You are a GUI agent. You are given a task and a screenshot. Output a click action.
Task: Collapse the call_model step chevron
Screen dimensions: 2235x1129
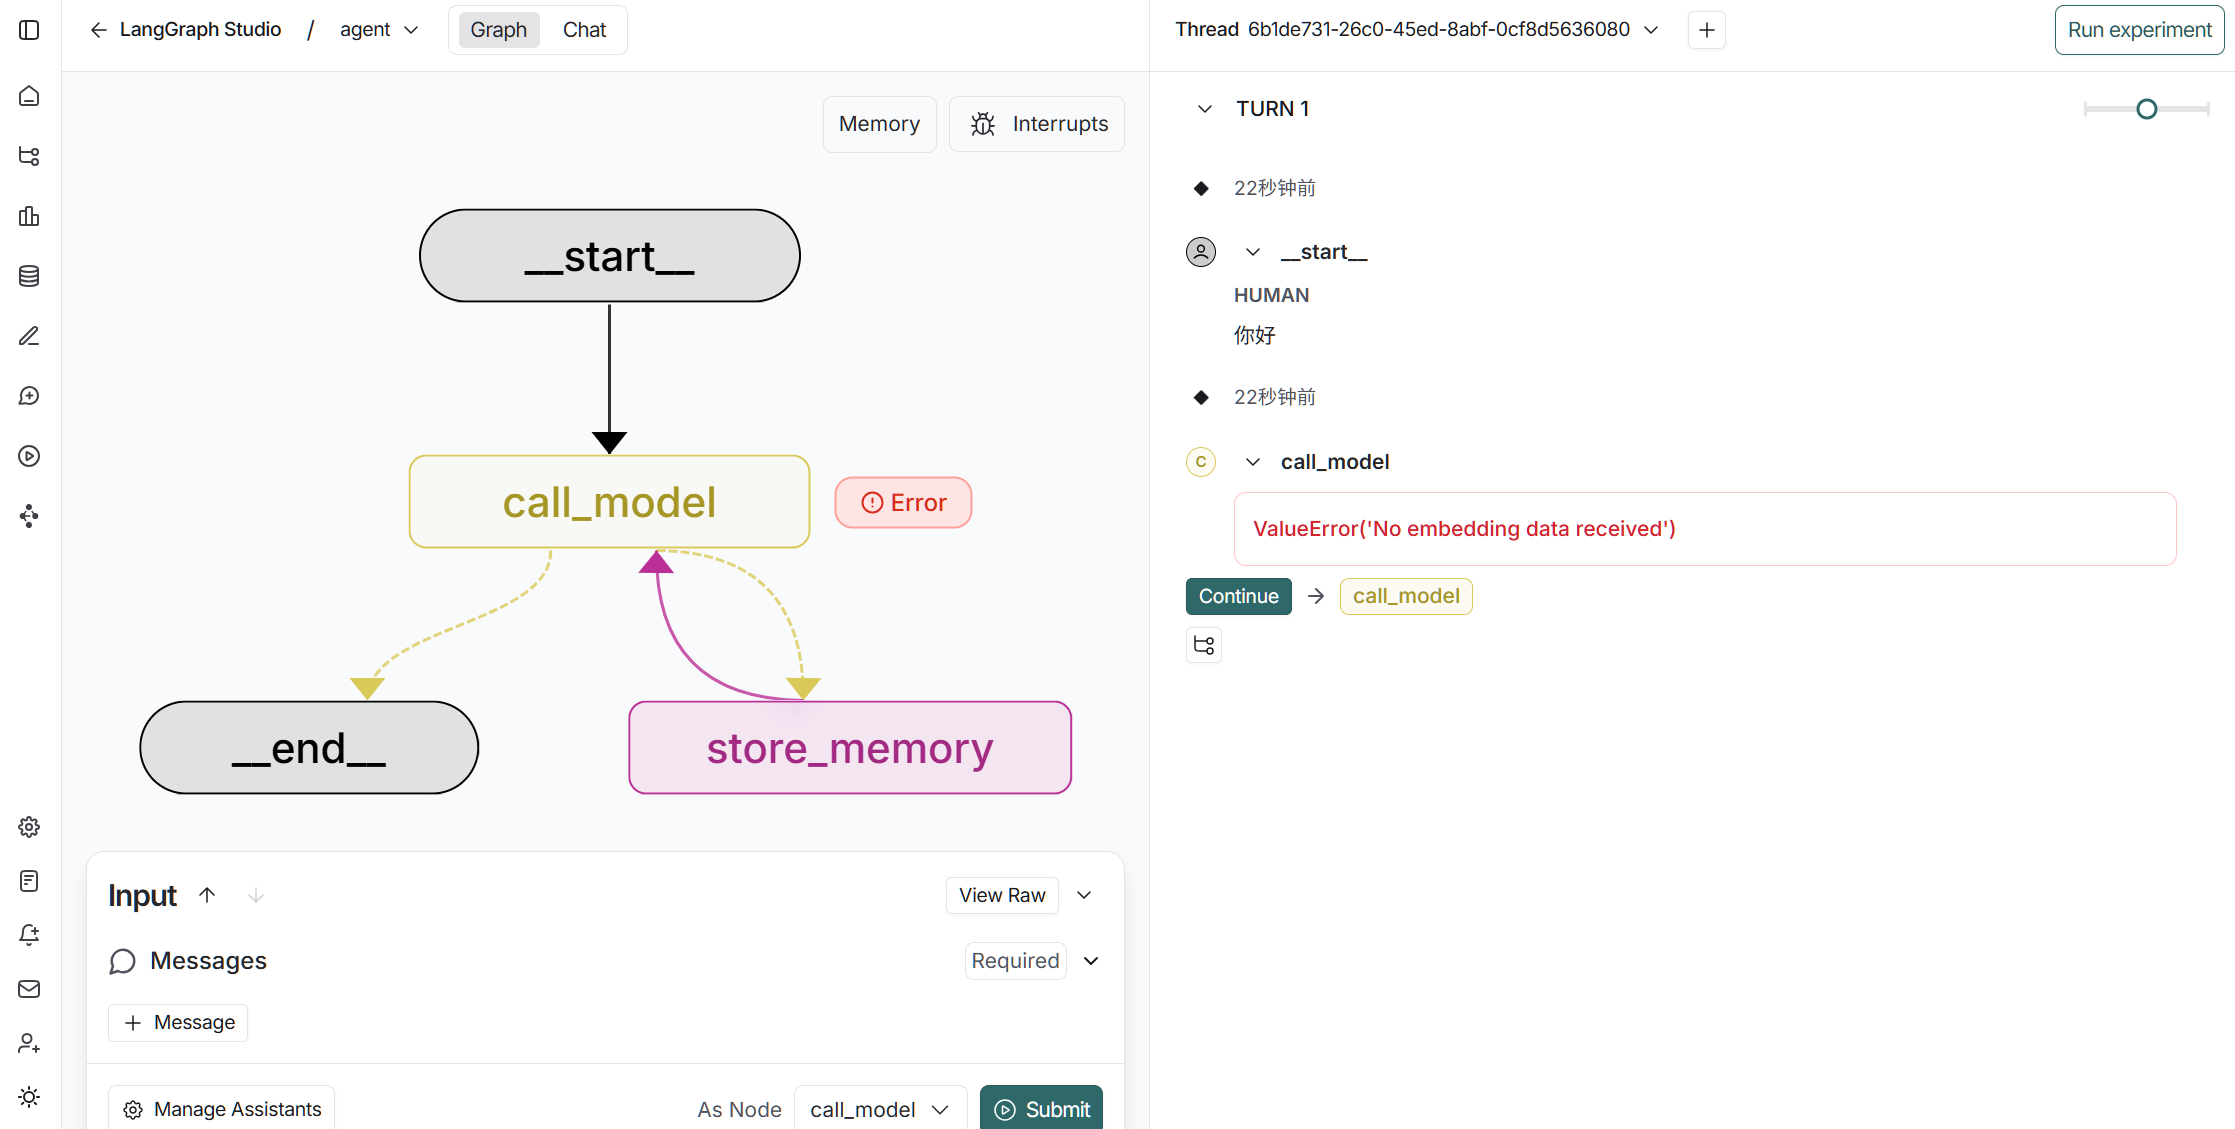tap(1253, 462)
